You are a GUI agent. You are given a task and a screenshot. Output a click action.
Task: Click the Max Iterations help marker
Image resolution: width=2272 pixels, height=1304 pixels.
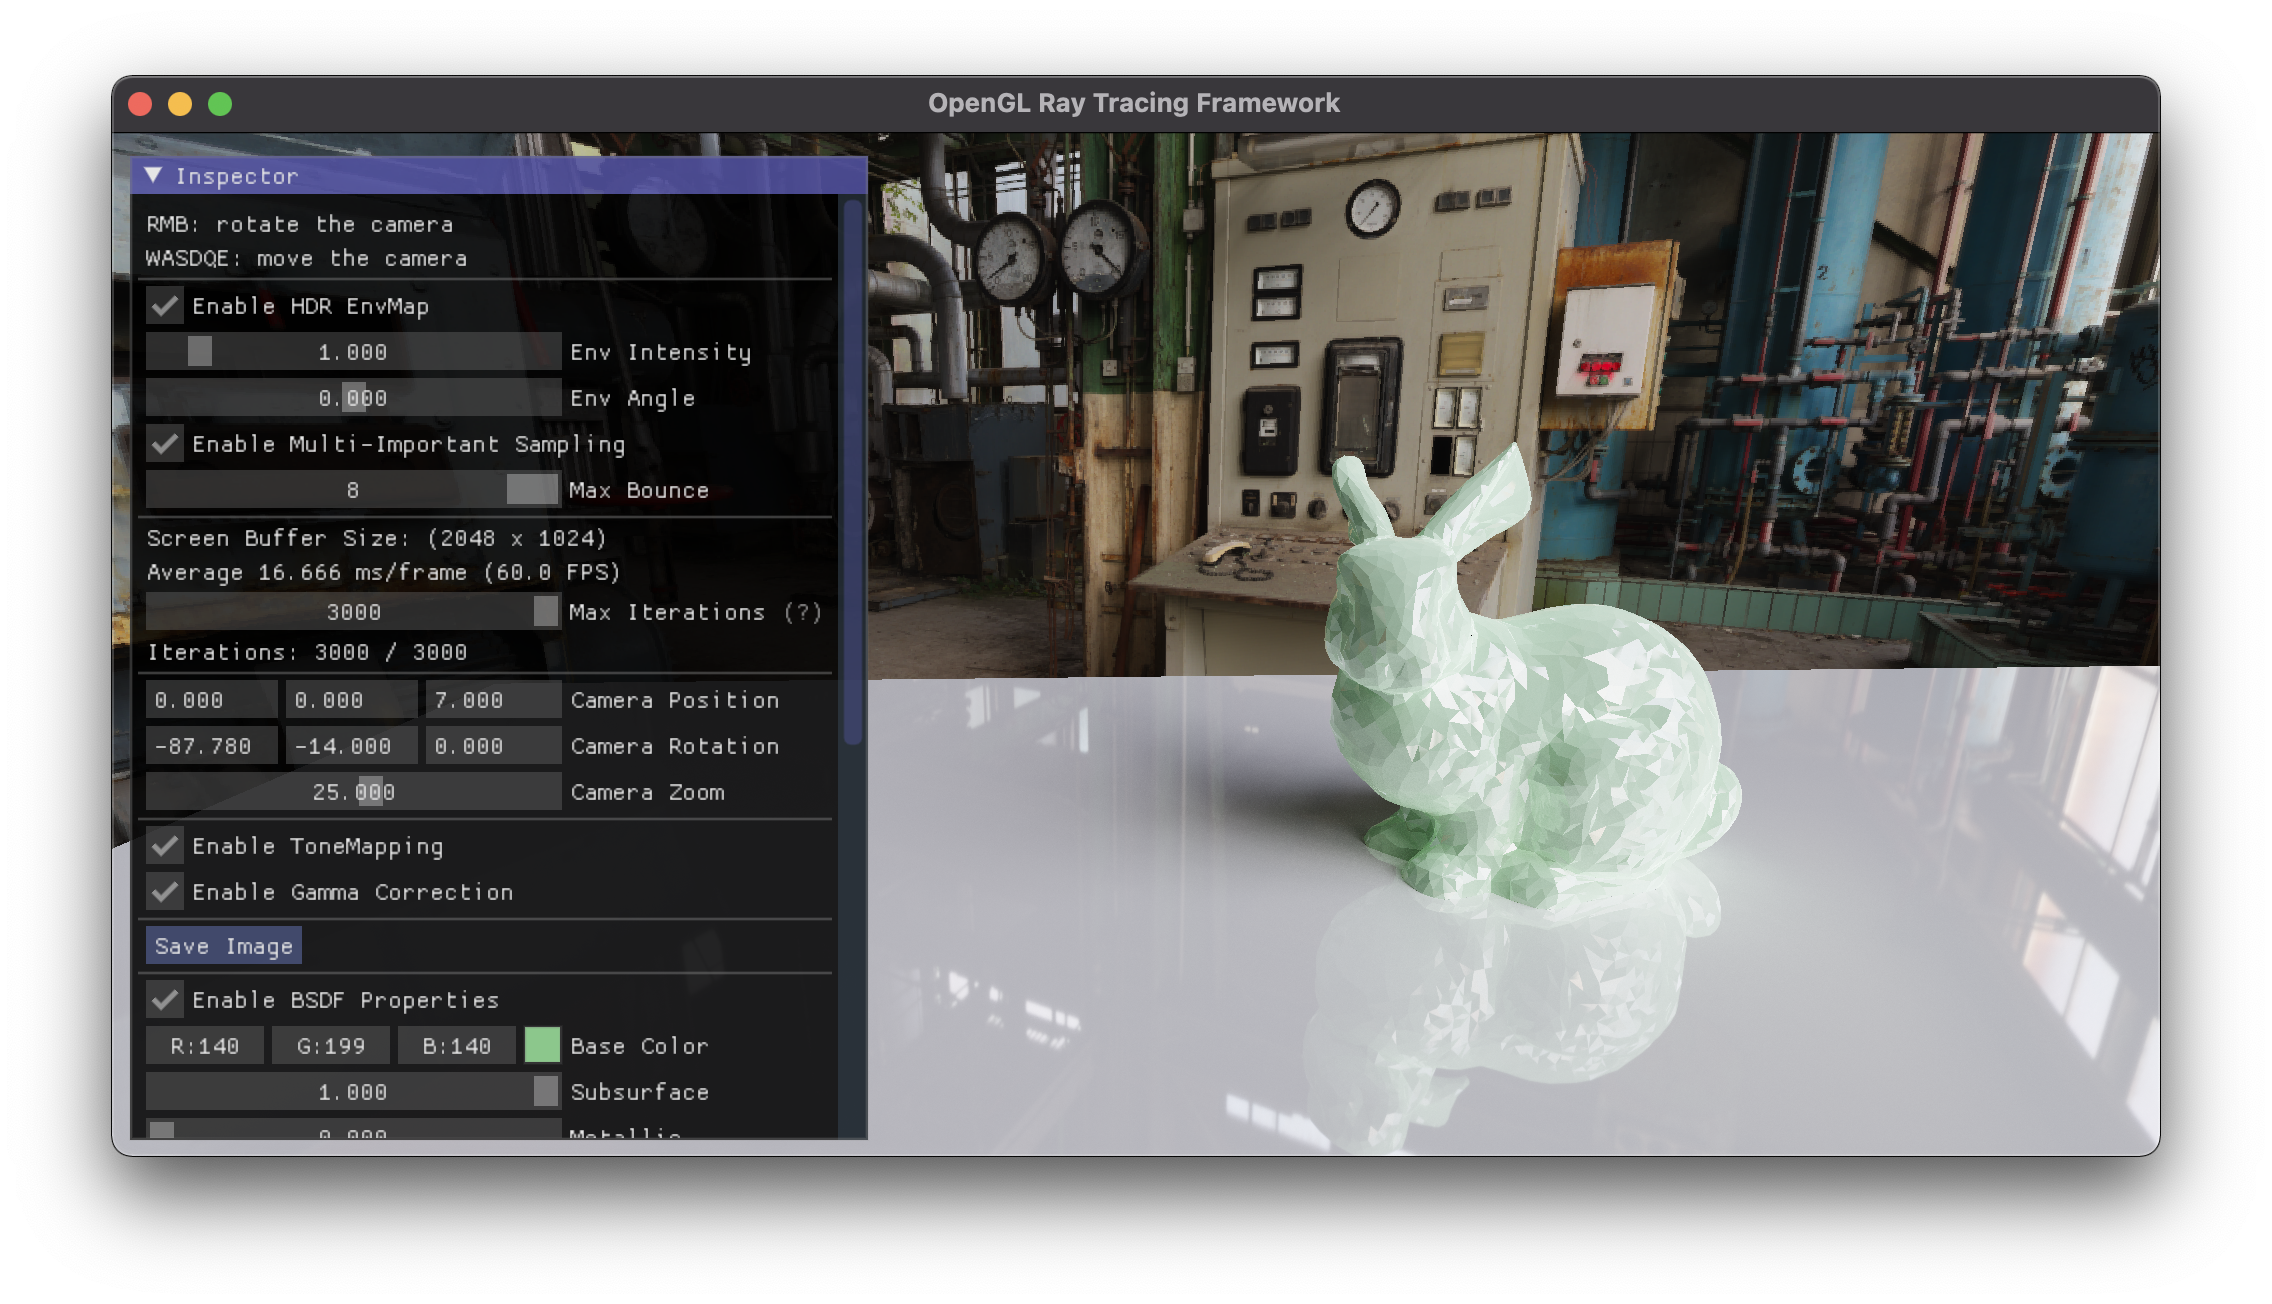click(803, 612)
